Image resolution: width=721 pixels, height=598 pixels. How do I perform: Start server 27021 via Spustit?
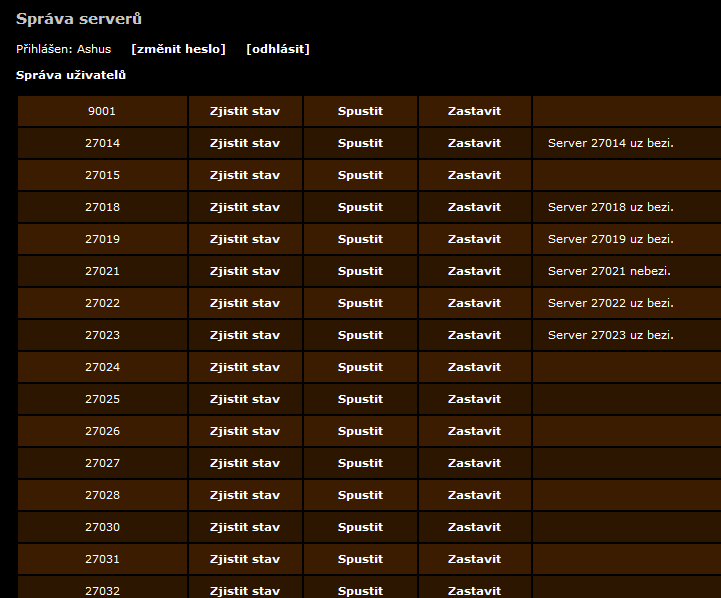click(360, 271)
